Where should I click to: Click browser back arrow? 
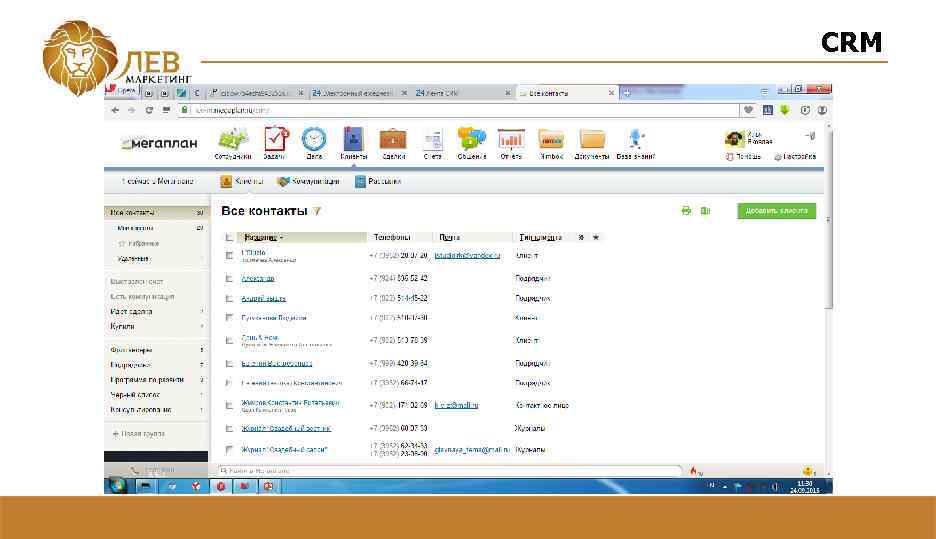click(x=115, y=110)
